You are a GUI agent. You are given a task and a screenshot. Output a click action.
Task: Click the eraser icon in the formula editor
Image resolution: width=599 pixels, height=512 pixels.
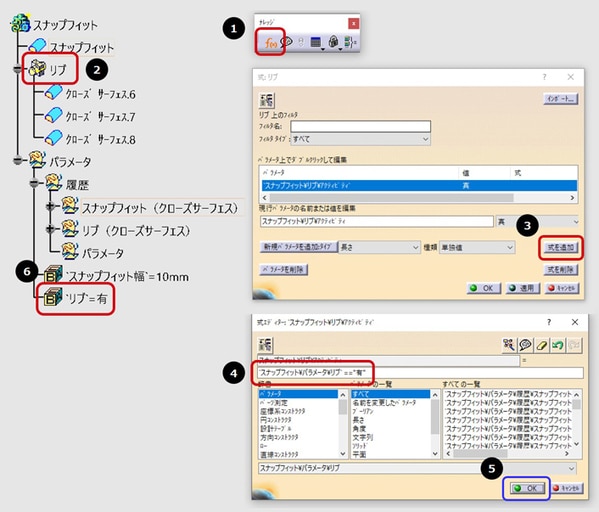pyautogui.click(x=541, y=345)
